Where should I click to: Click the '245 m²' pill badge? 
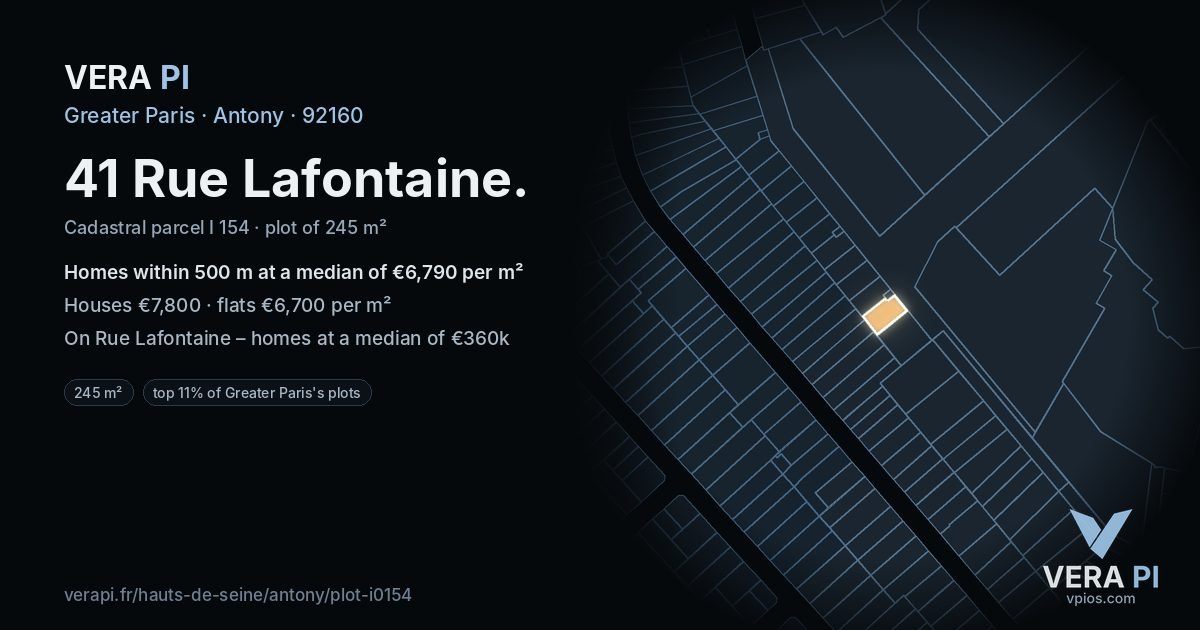coord(98,393)
